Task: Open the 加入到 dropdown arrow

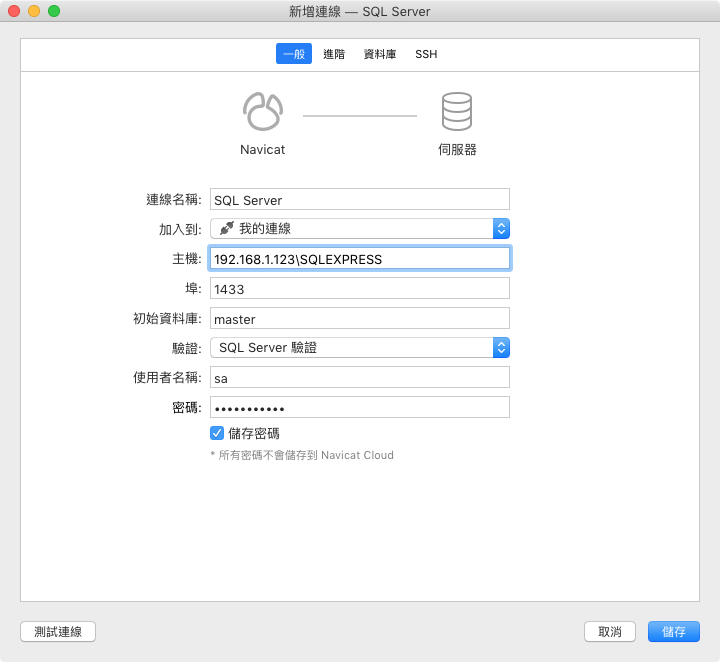Action: click(x=502, y=229)
